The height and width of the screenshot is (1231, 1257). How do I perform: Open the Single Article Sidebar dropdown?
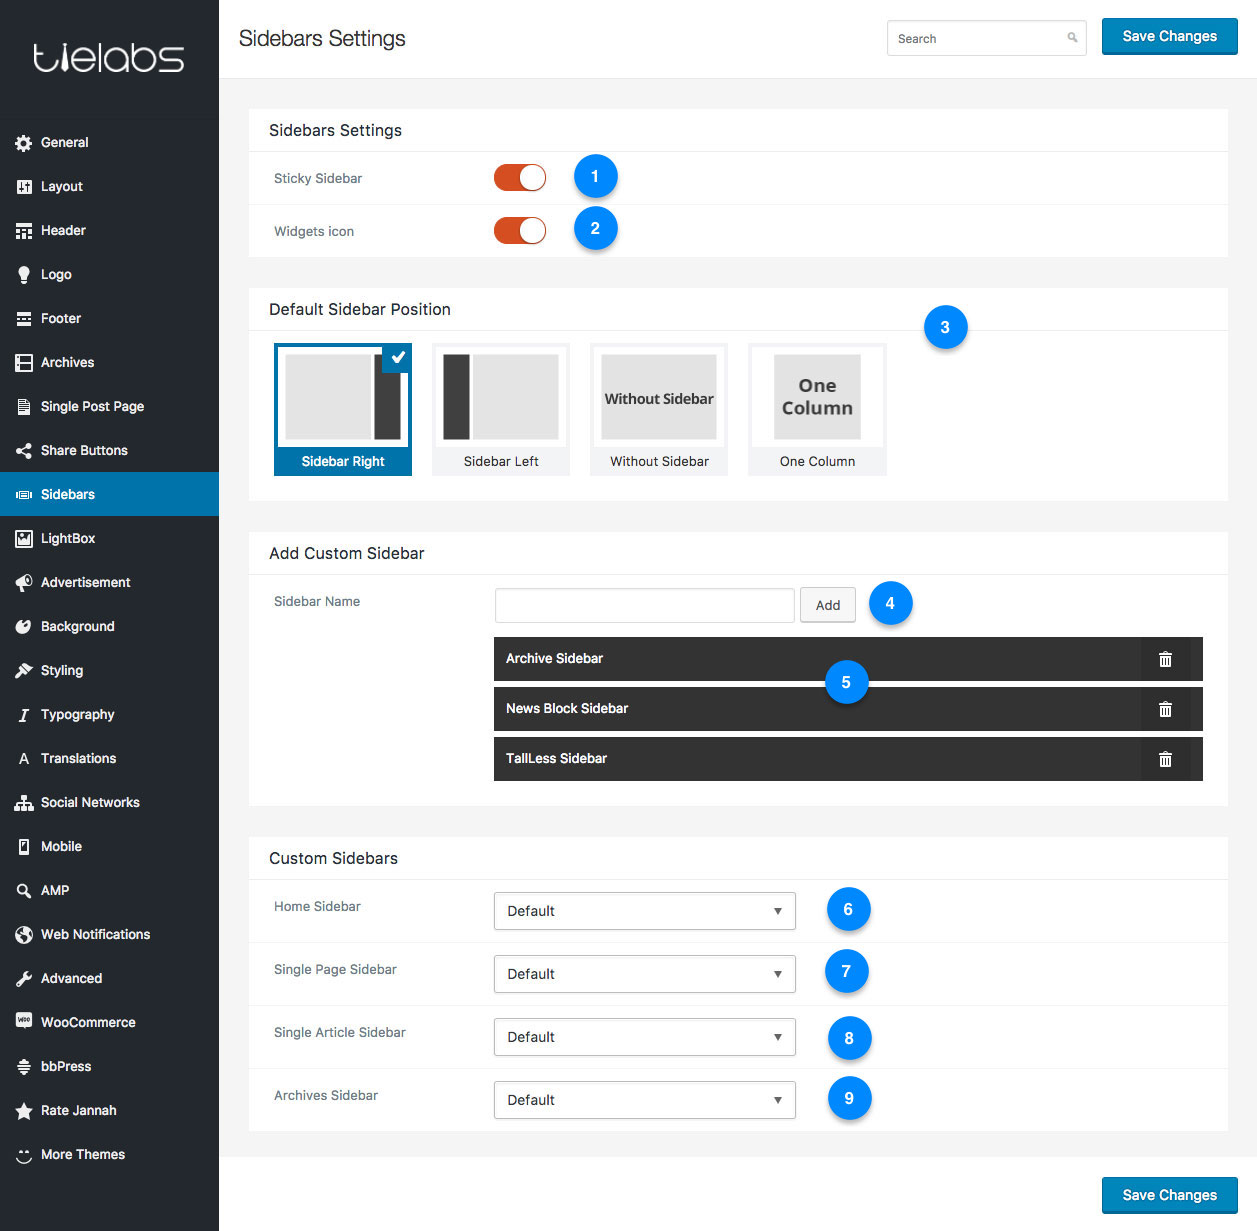coord(645,1037)
